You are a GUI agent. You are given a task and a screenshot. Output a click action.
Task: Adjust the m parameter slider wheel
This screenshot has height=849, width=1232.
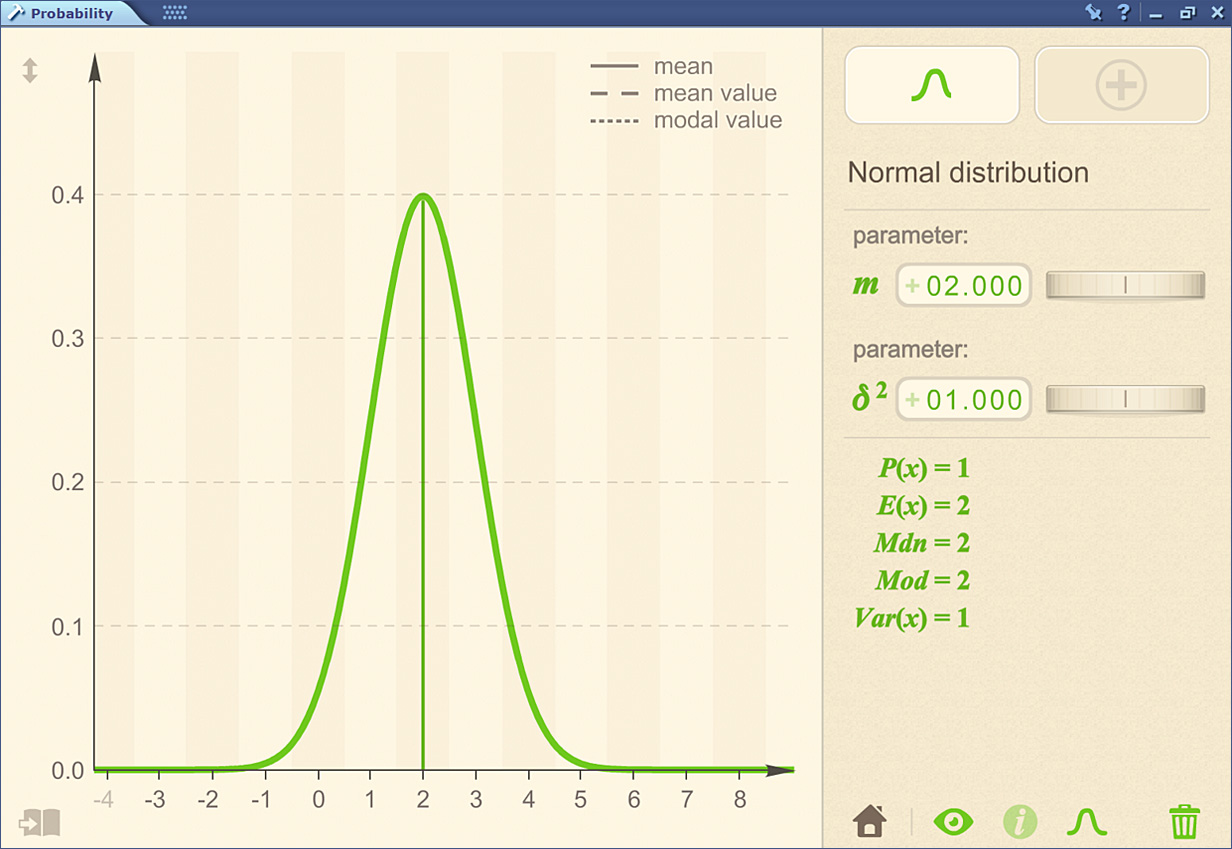[1125, 286]
